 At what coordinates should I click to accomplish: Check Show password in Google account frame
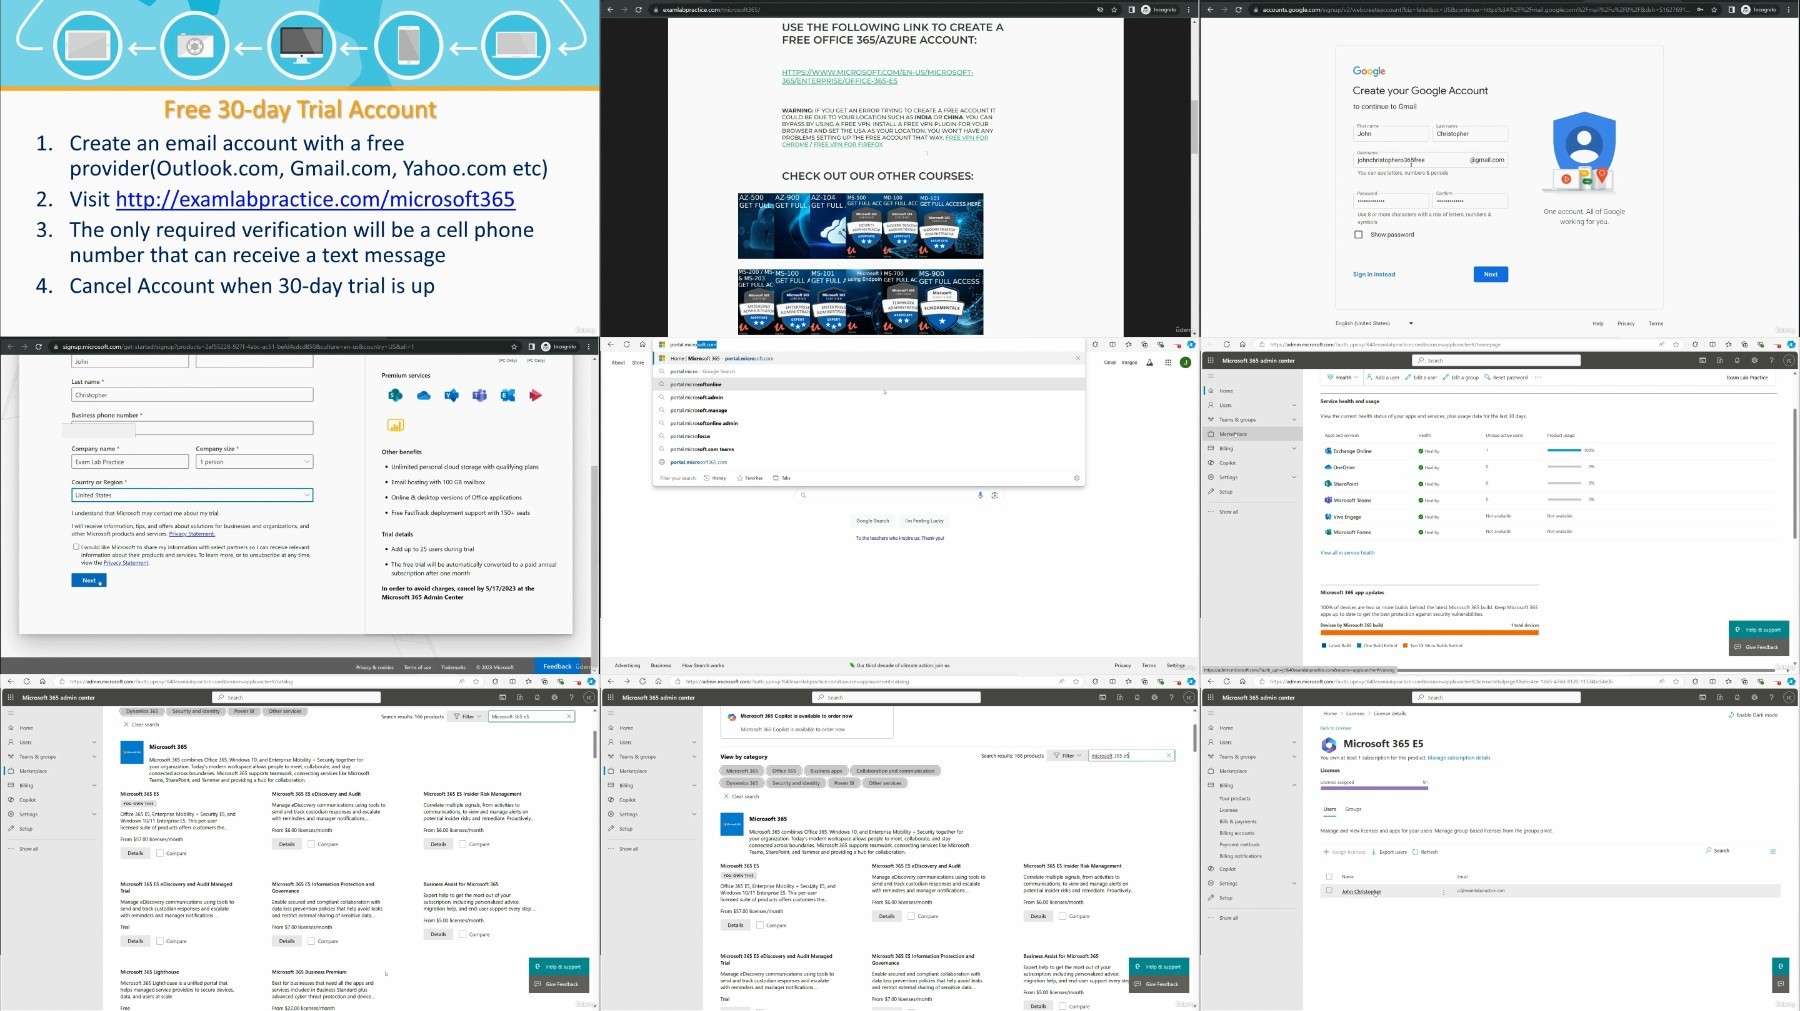(x=1358, y=235)
